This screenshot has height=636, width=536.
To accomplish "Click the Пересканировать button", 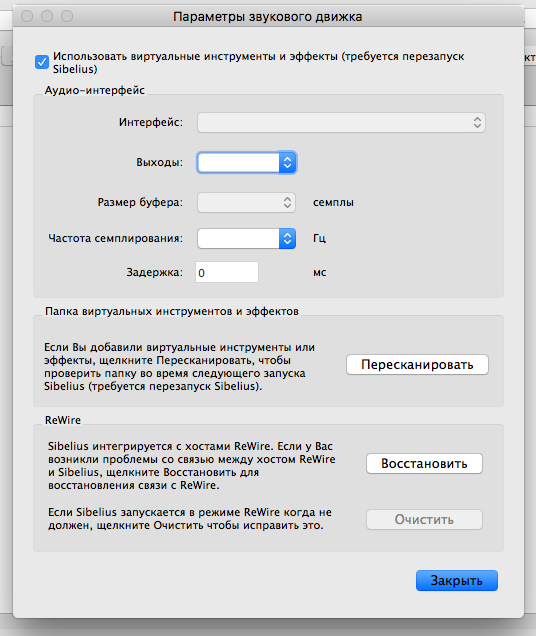I will point(417,365).
